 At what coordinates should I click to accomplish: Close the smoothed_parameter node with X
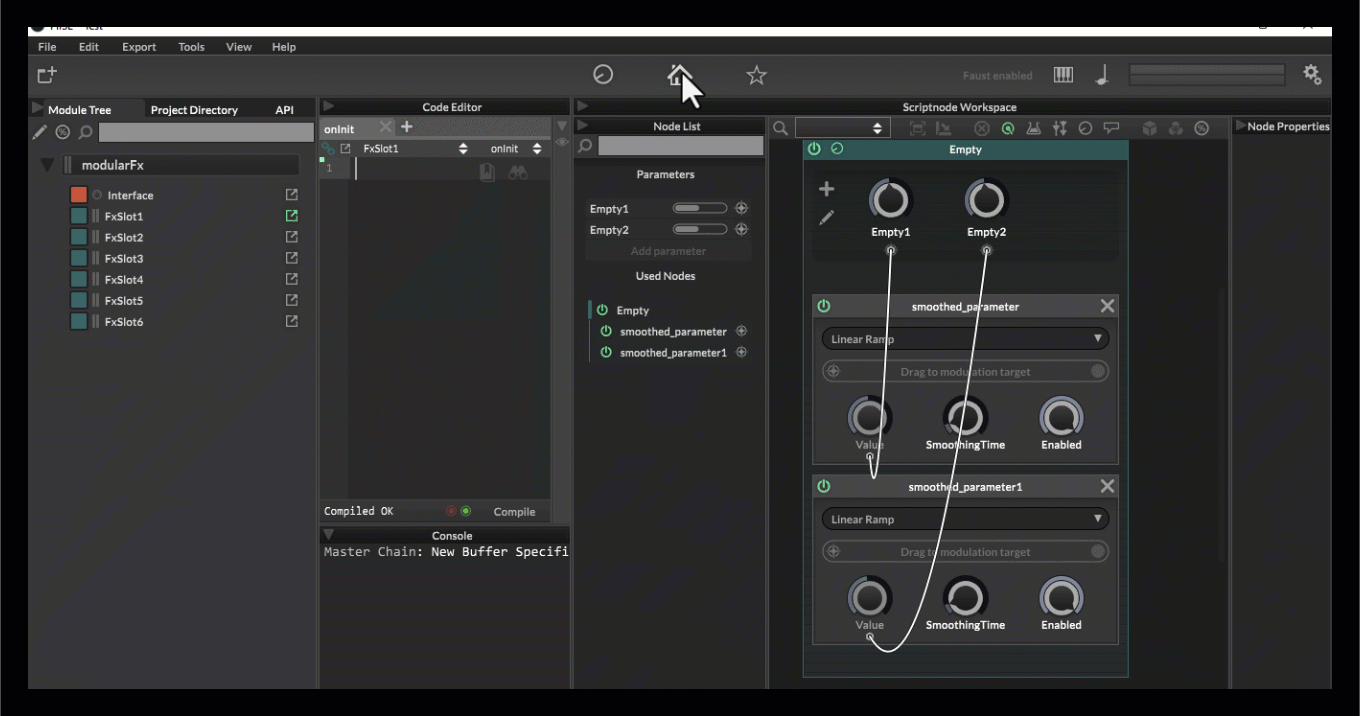[x=1107, y=306]
